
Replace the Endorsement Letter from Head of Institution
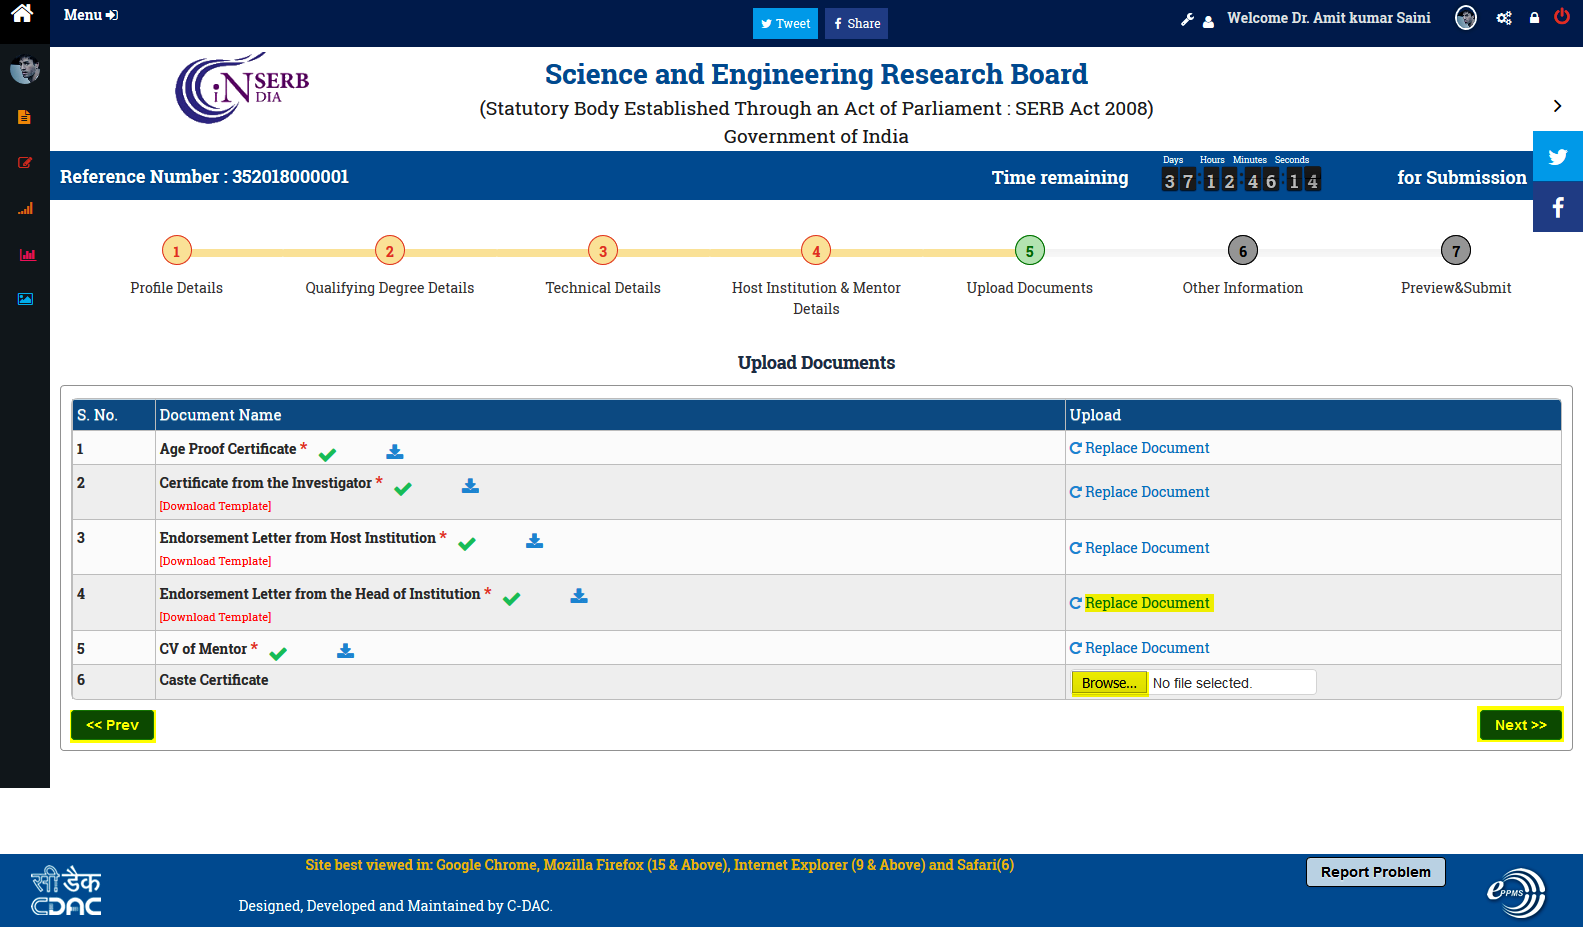(x=1146, y=603)
